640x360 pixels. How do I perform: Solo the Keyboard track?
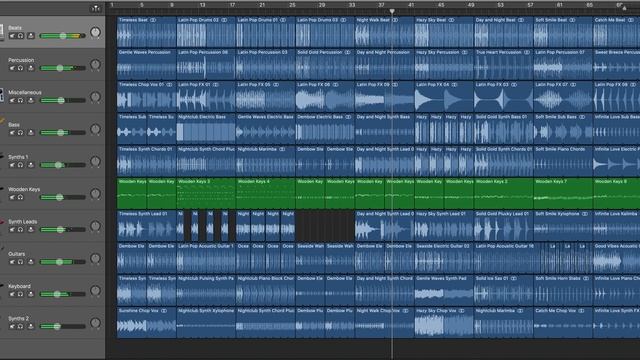click(x=20, y=294)
